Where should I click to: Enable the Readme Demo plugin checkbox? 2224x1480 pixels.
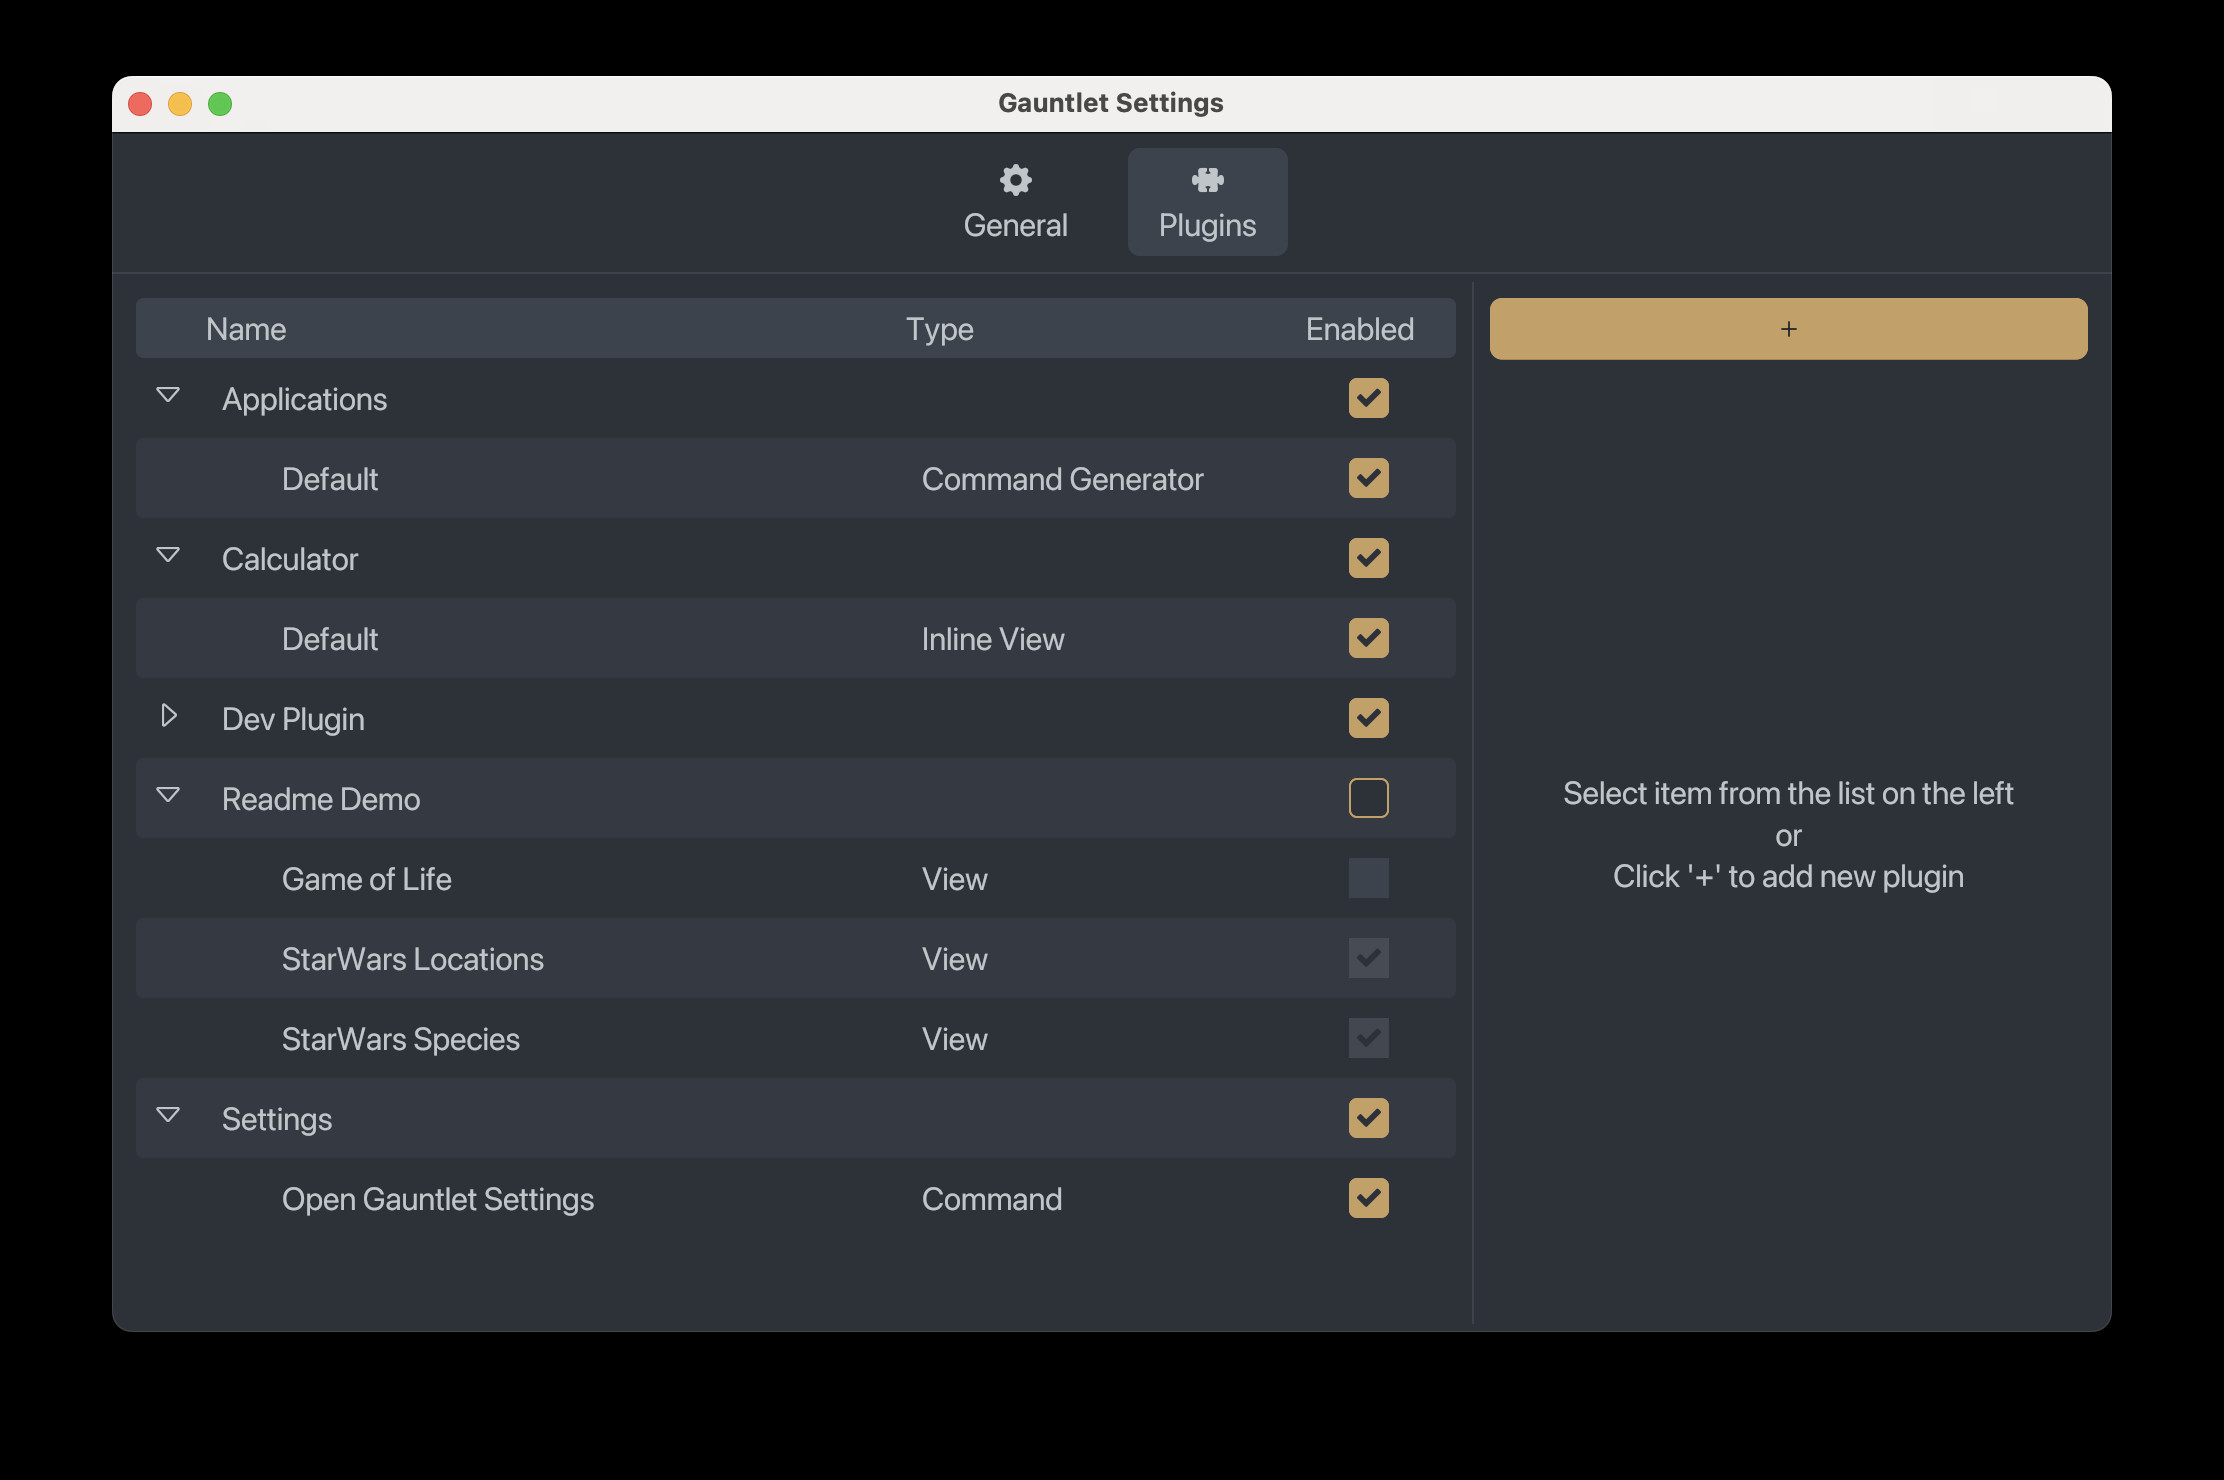[x=1368, y=798]
